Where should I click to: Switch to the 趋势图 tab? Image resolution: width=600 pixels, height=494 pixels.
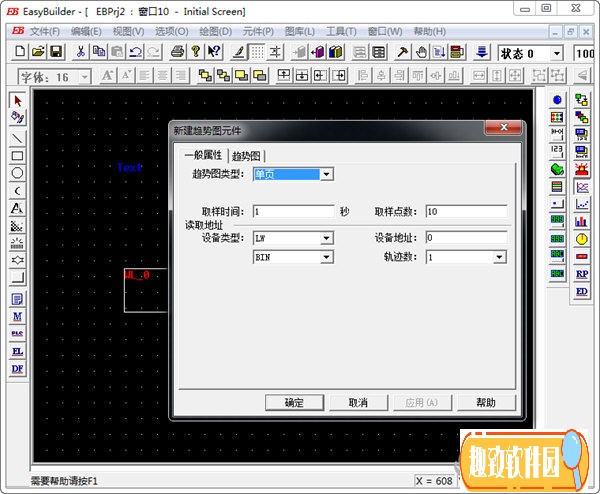pos(246,156)
